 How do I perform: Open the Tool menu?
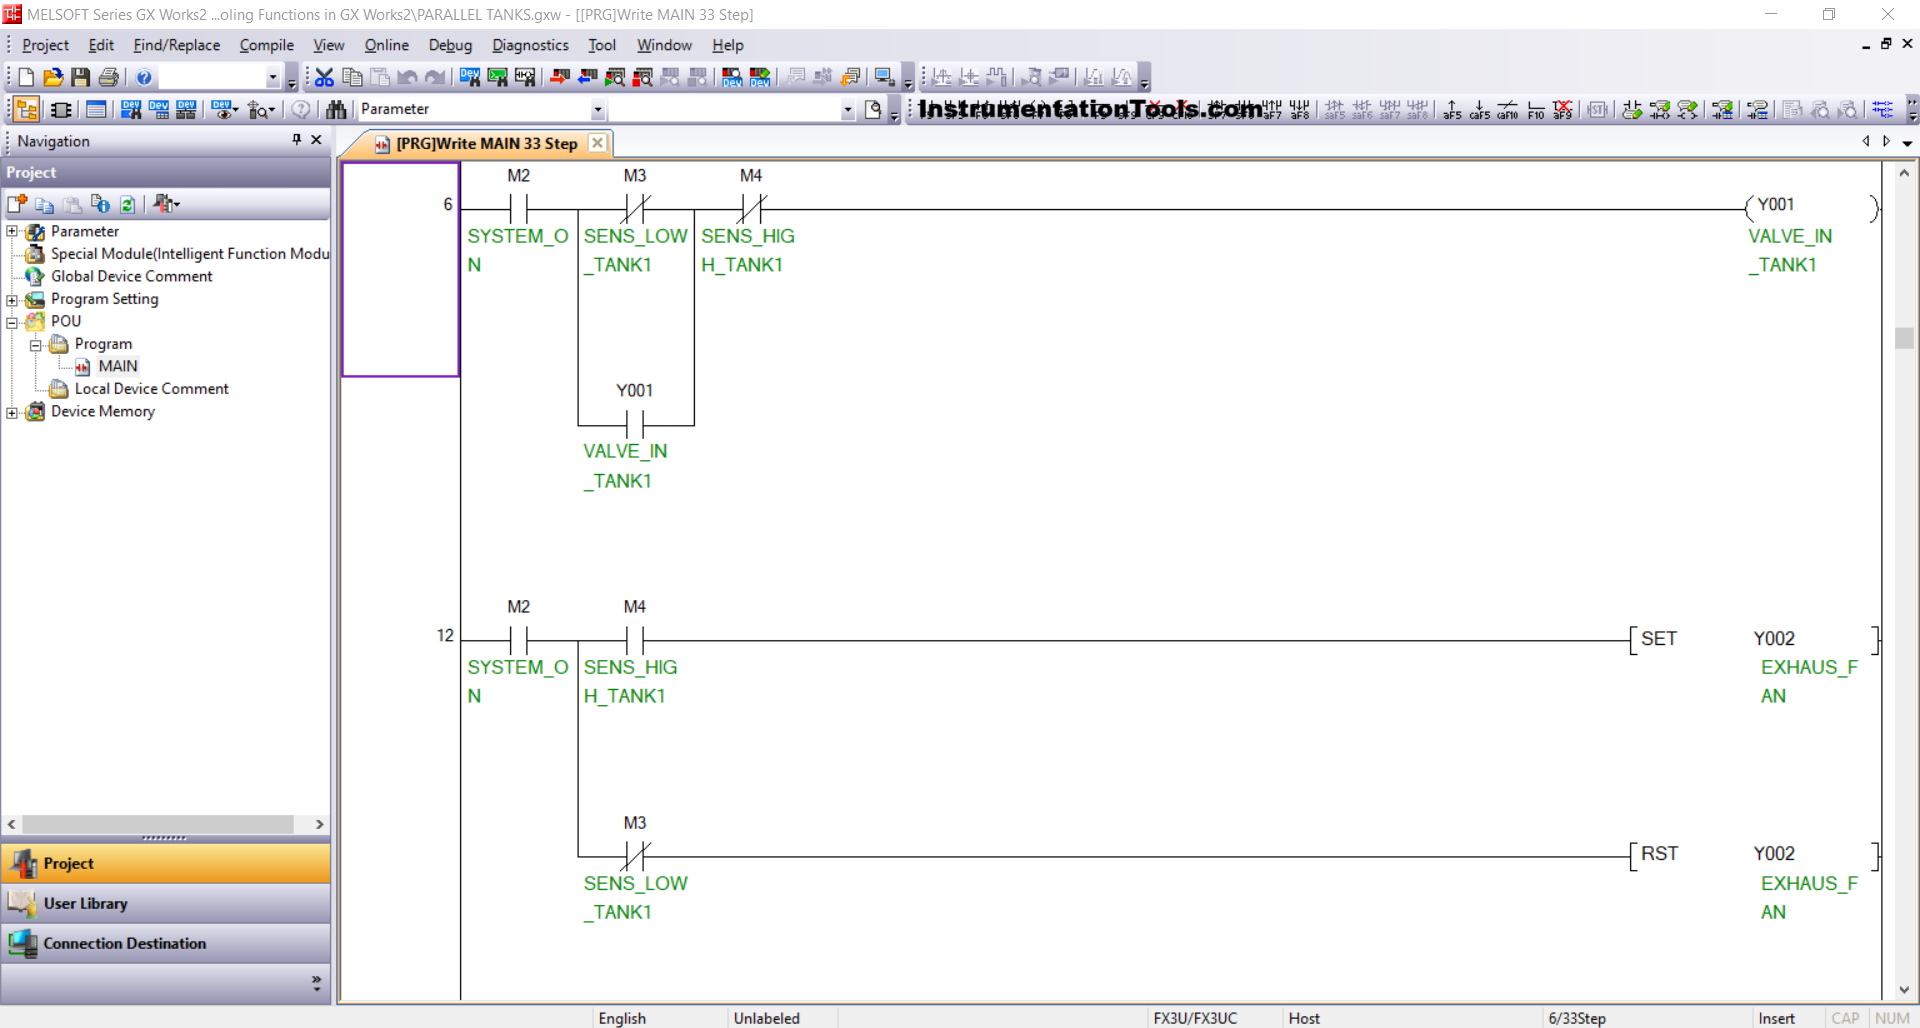coord(602,45)
